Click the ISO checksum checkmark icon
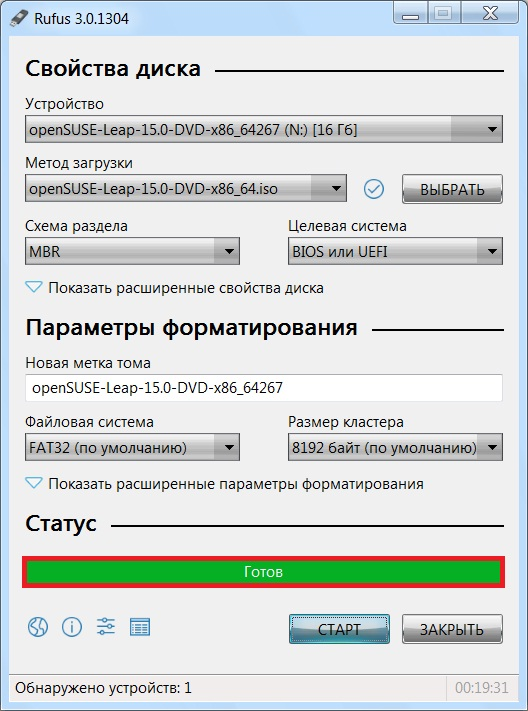 click(x=374, y=189)
